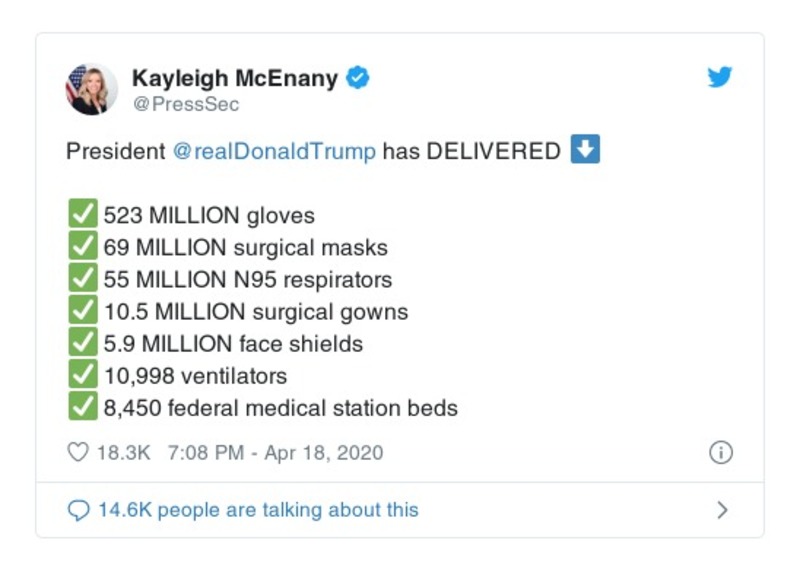The width and height of the screenshot is (800, 572).
Task: Click the "5.9 MILLION face shields" line
Action: click(x=233, y=344)
